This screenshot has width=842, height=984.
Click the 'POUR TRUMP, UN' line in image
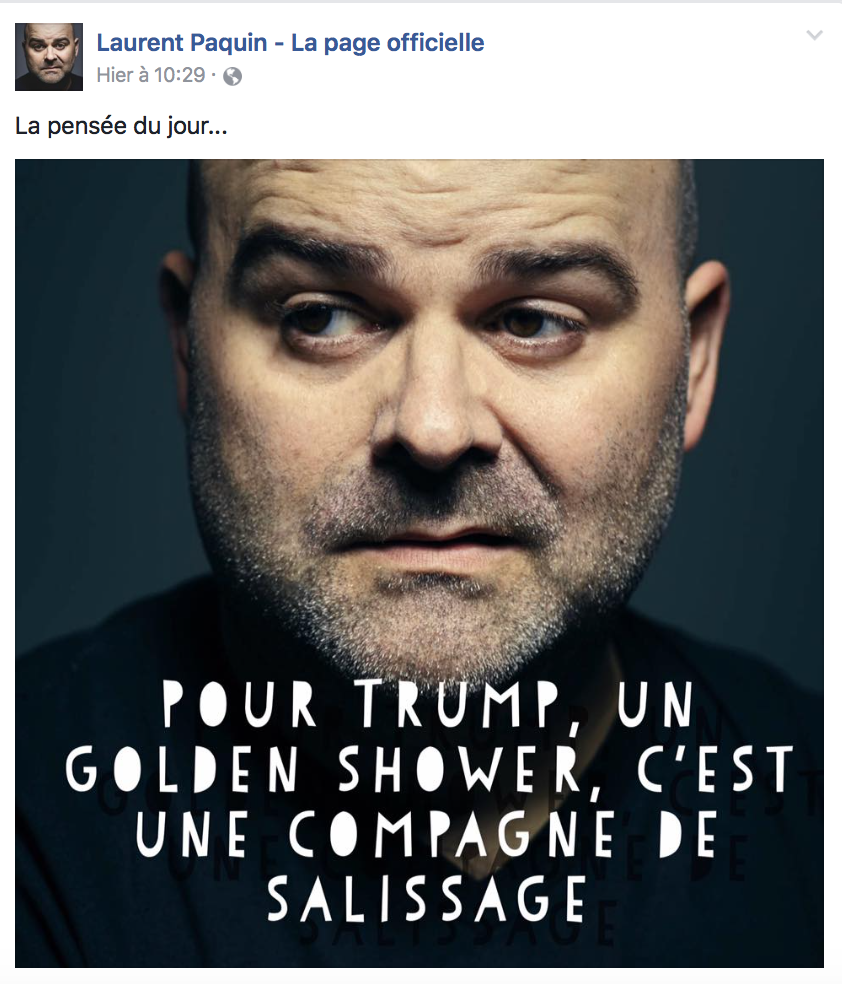[x=428, y=705]
